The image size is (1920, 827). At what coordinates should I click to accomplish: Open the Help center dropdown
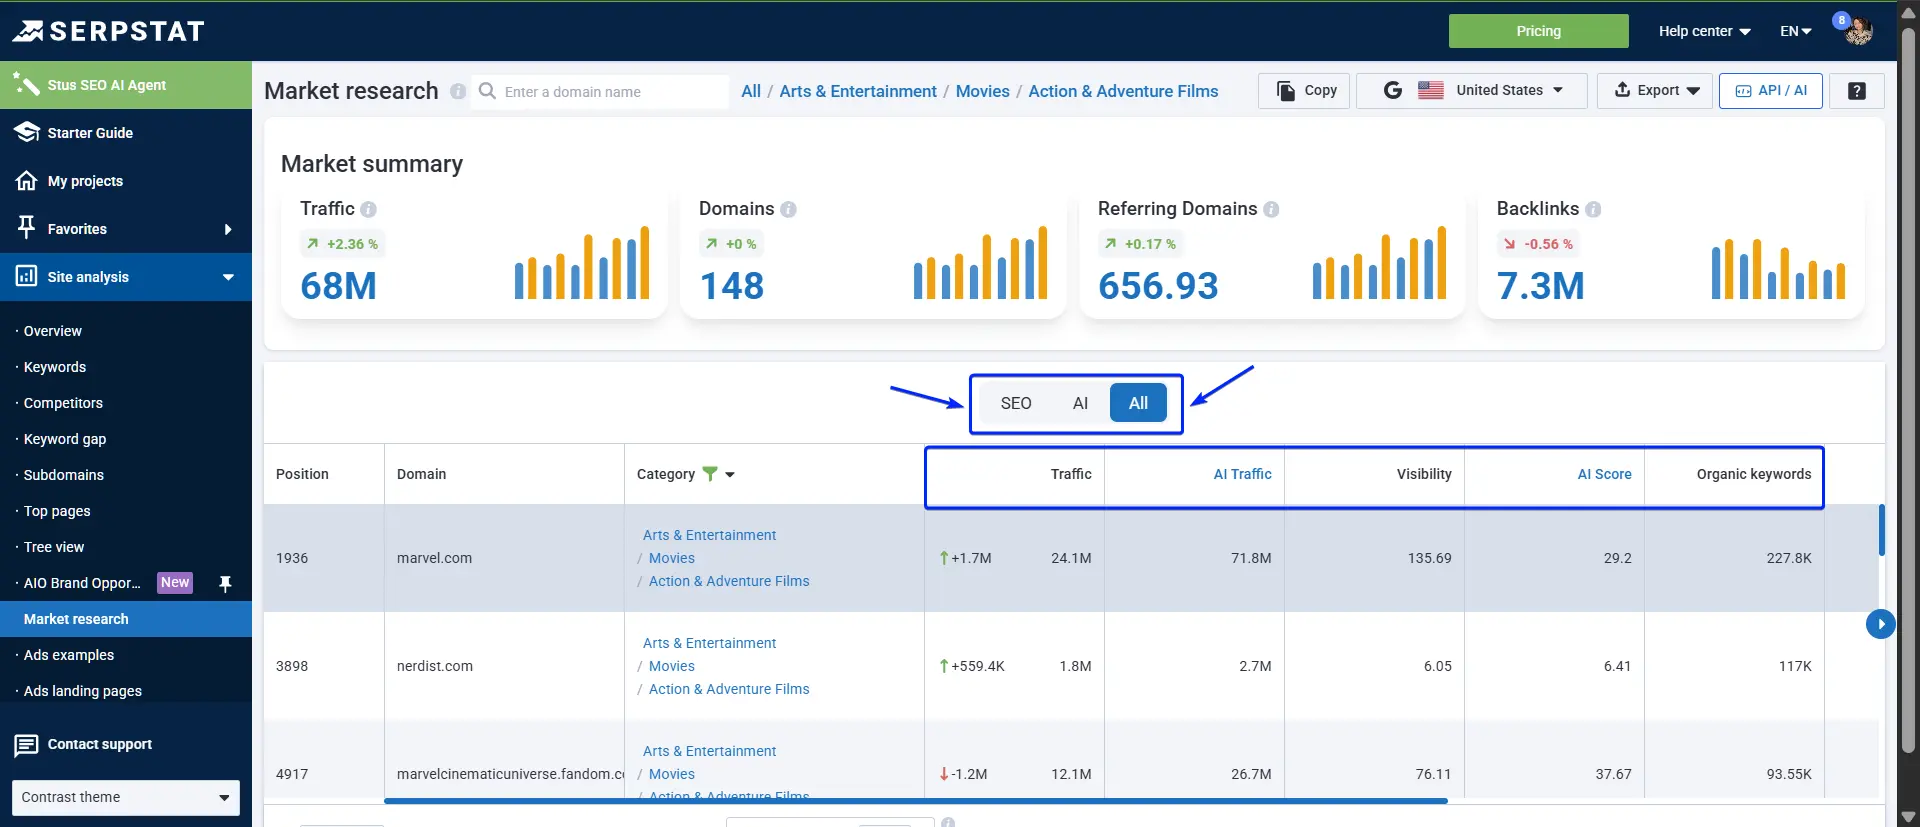1704,31
